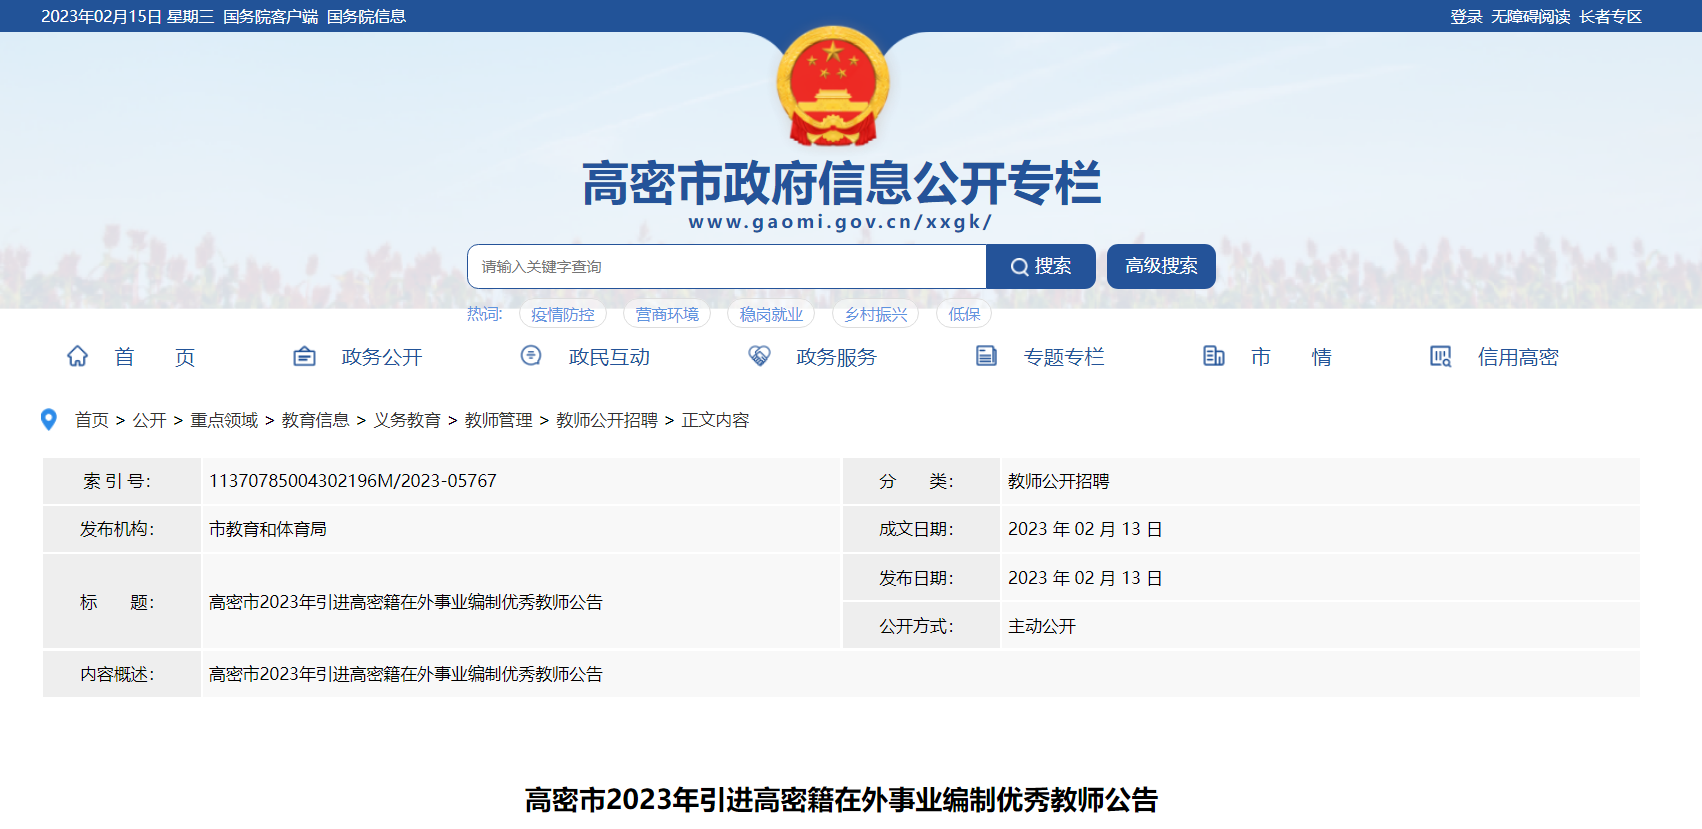Click the handshake icon beside 政务服务
This screenshot has width=1702, height=829.
(759, 356)
